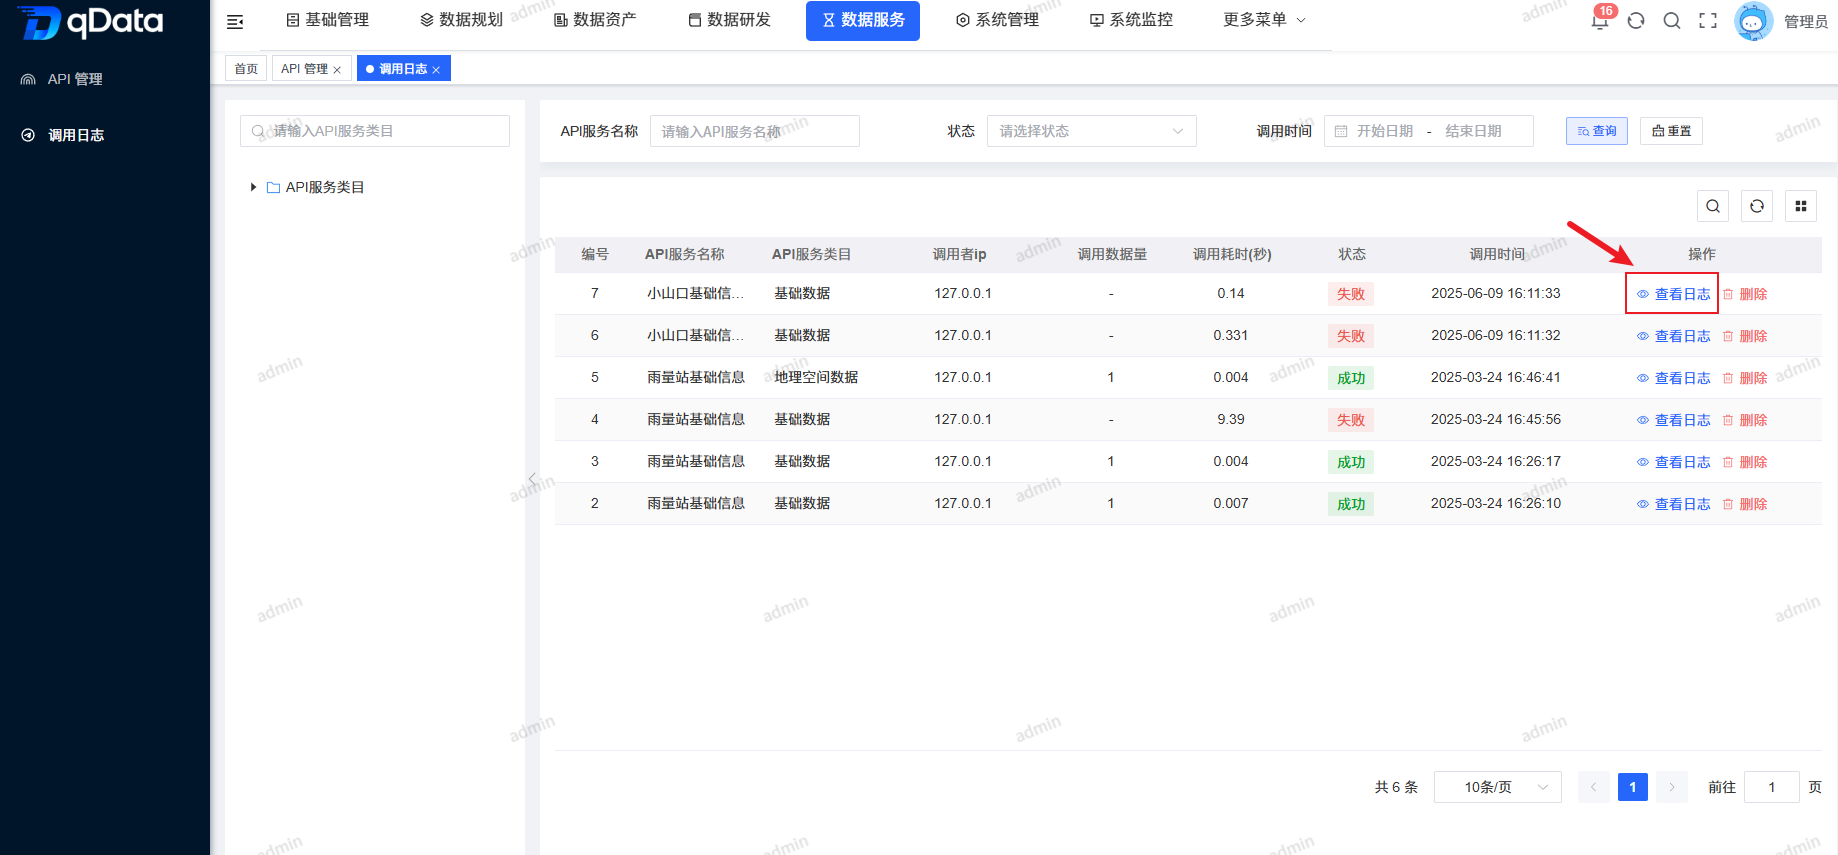The height and width of the screenshot is (855, 1838).
Task: Expand the 更多菜单 dropdown
Action: [1264, 20]
